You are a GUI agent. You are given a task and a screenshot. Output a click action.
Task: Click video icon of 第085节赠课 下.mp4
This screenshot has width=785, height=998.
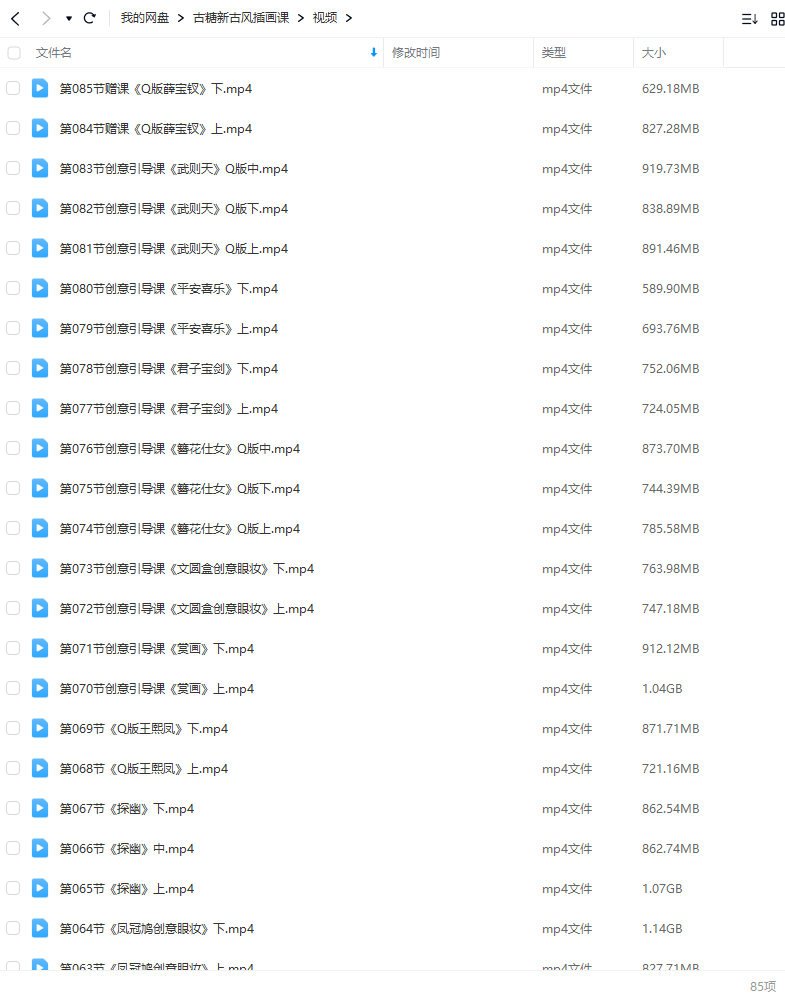point(39,88)
